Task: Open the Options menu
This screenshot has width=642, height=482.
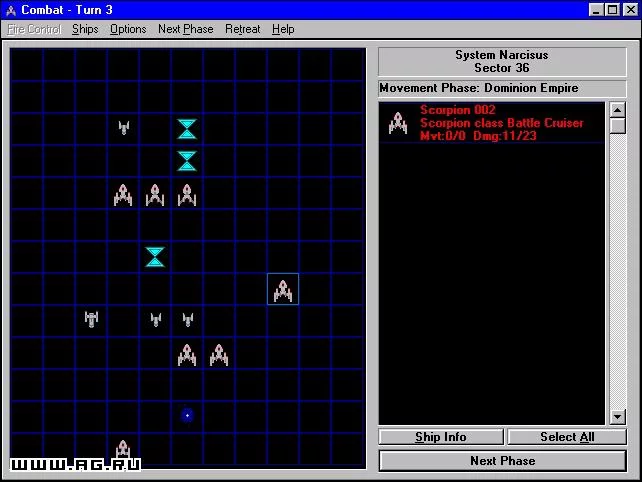Action: [128, 29]
